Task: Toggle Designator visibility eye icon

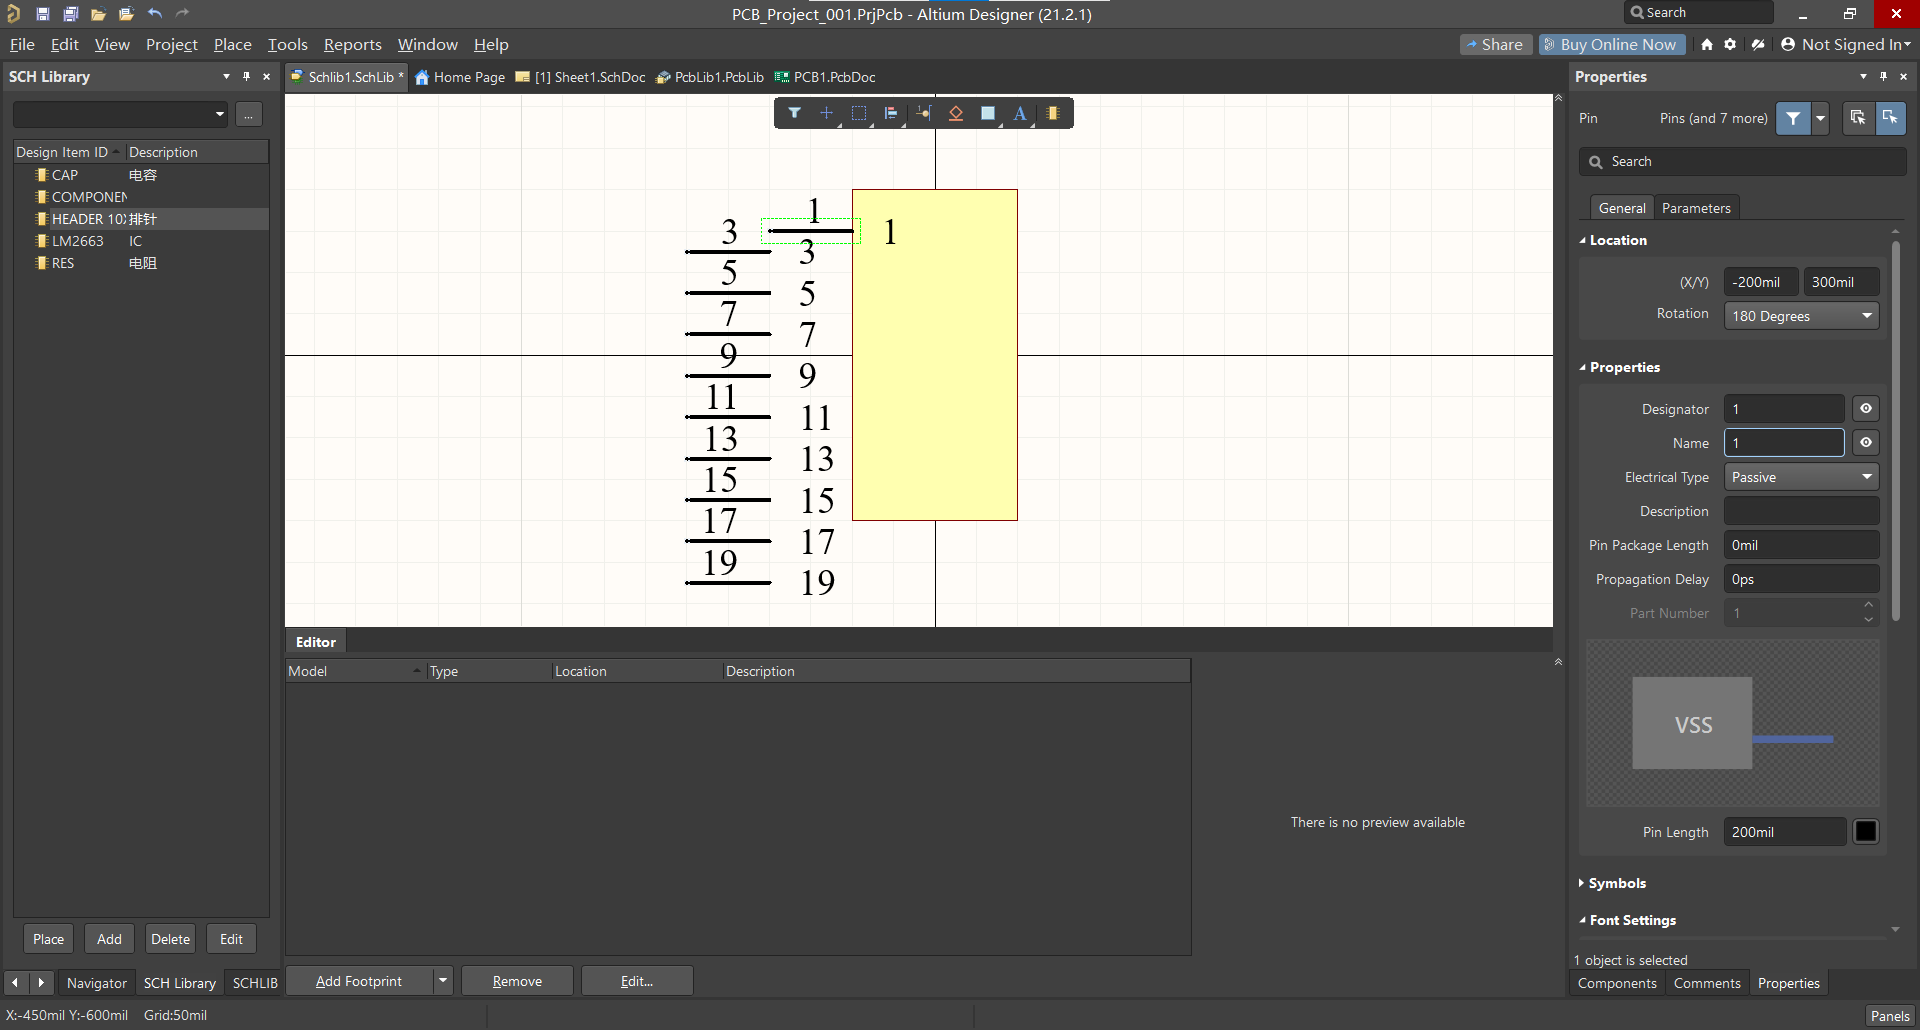Action: tap(1866, 409)
